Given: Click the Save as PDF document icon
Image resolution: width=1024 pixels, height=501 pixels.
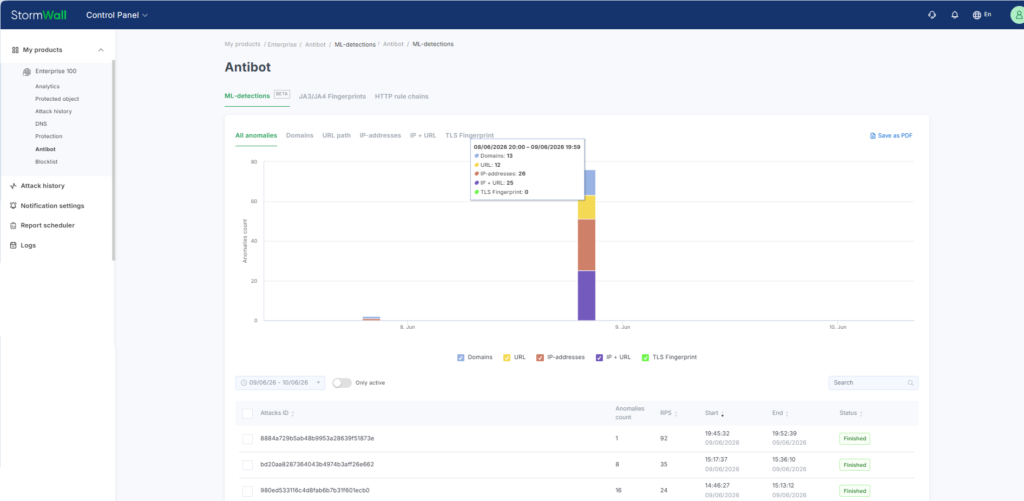Looking at the screenshot, I should (872, 136).
